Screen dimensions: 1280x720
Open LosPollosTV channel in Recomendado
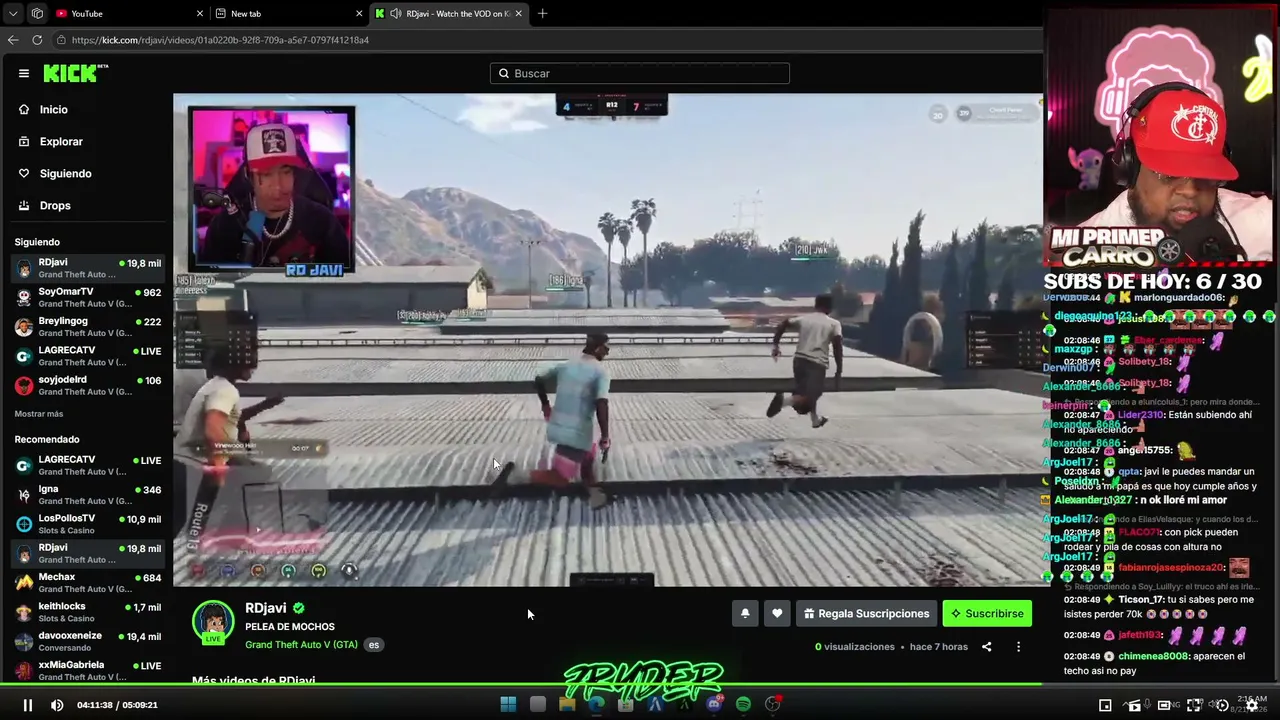tap(87, 524)
